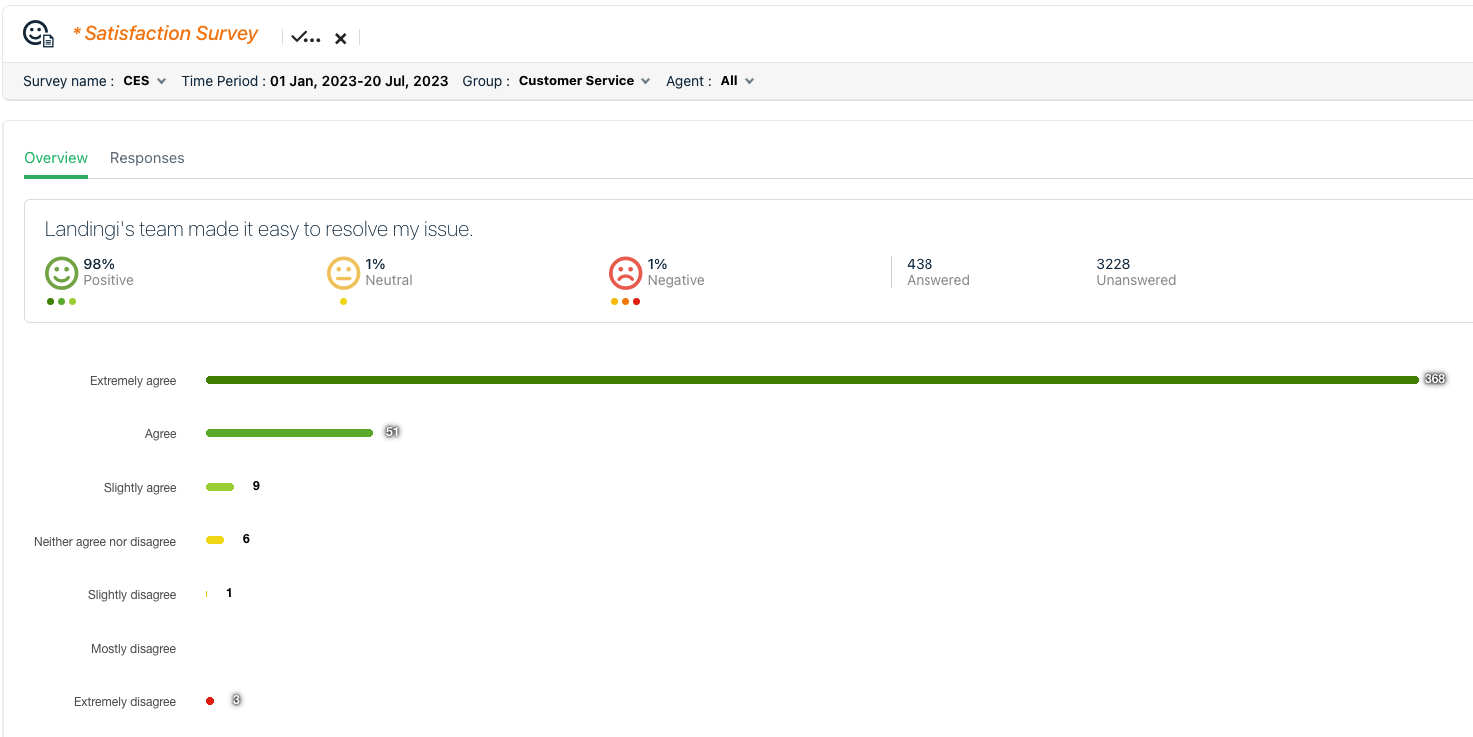Click the checkmark save icon beside title
The width and height of the screenshot is (1473, 737).
tap(305, 38)
